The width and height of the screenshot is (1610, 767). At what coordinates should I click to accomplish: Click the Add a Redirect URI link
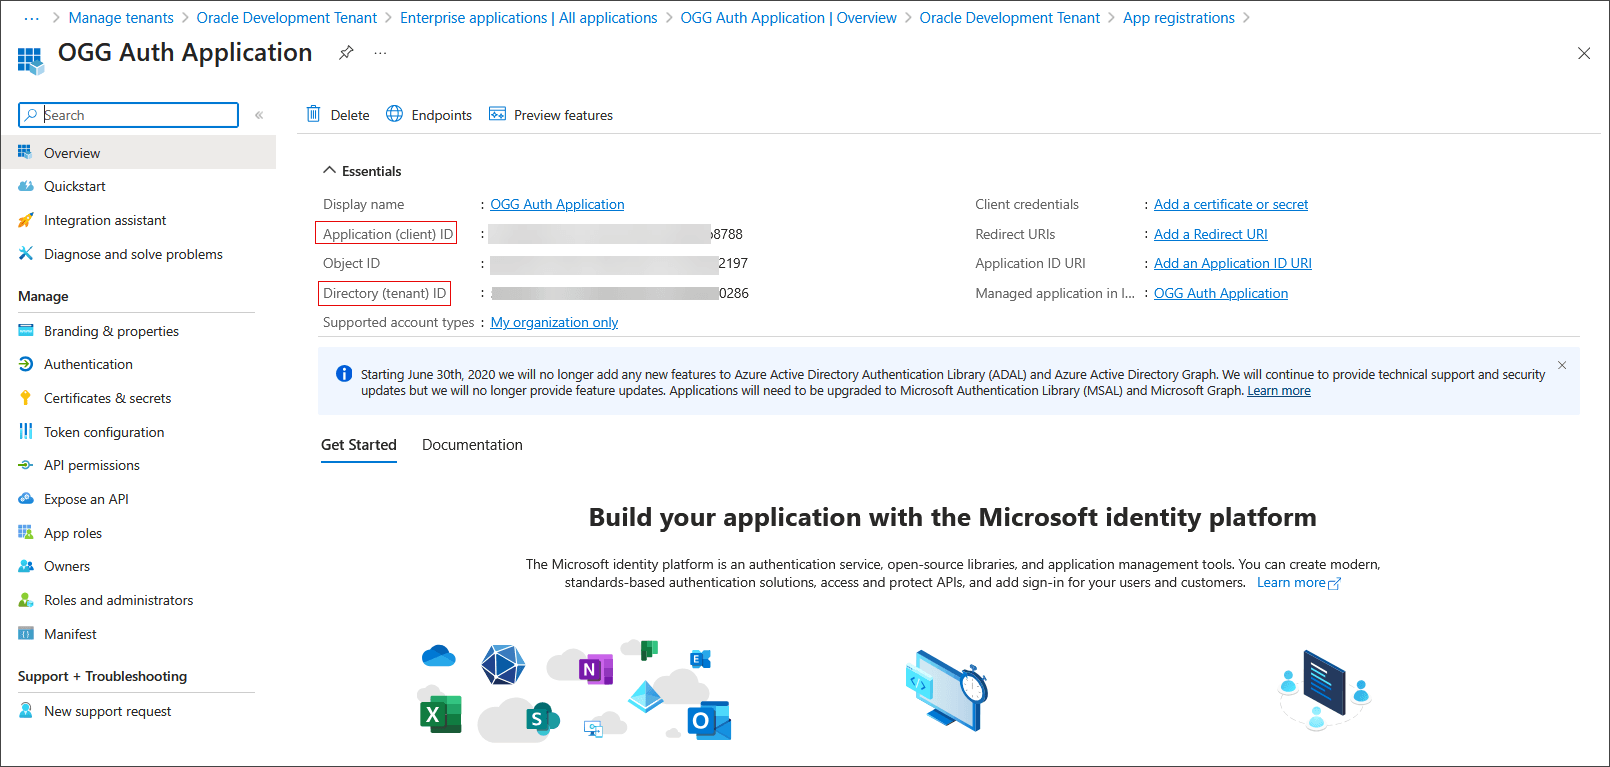pos(1211,234)
